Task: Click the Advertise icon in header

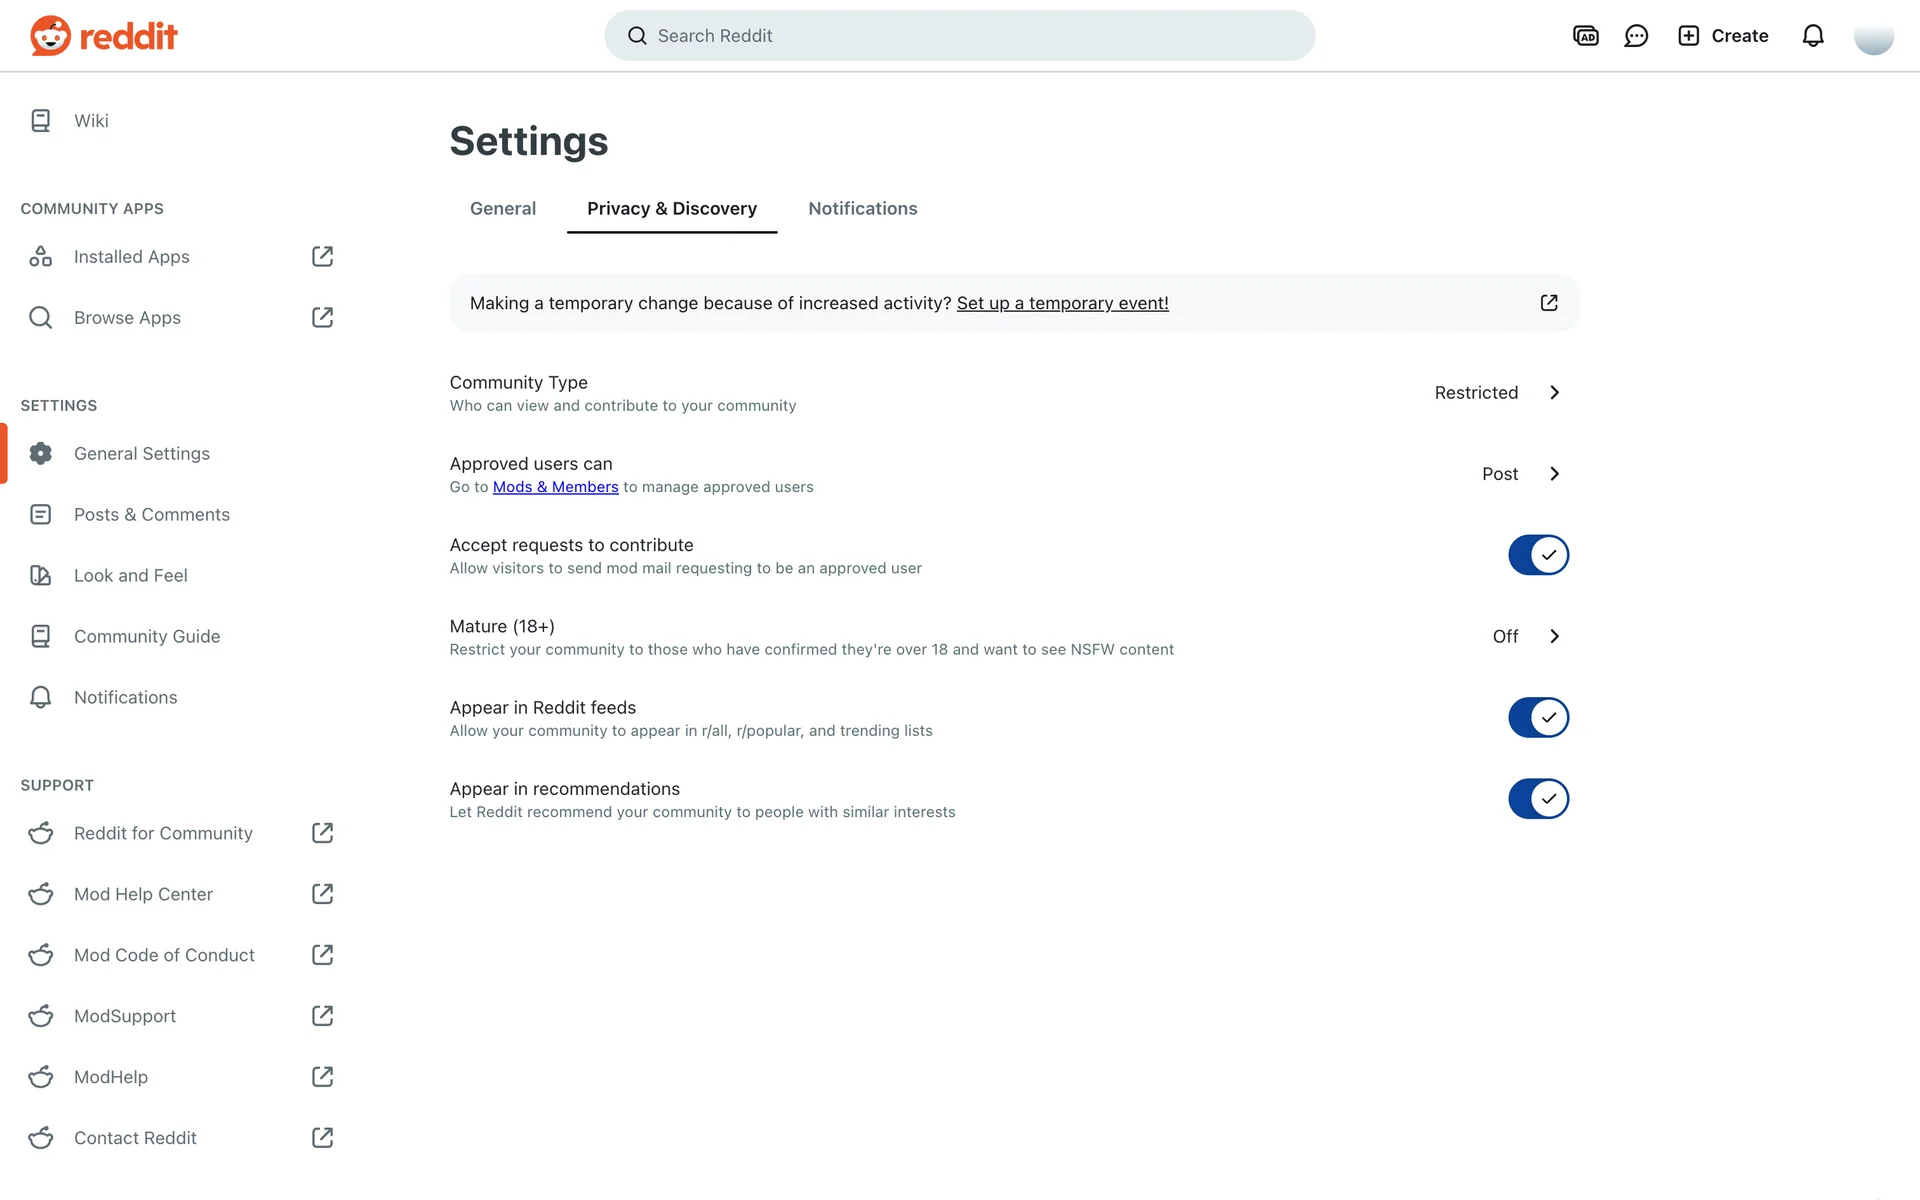Action: pos(1585,36)
